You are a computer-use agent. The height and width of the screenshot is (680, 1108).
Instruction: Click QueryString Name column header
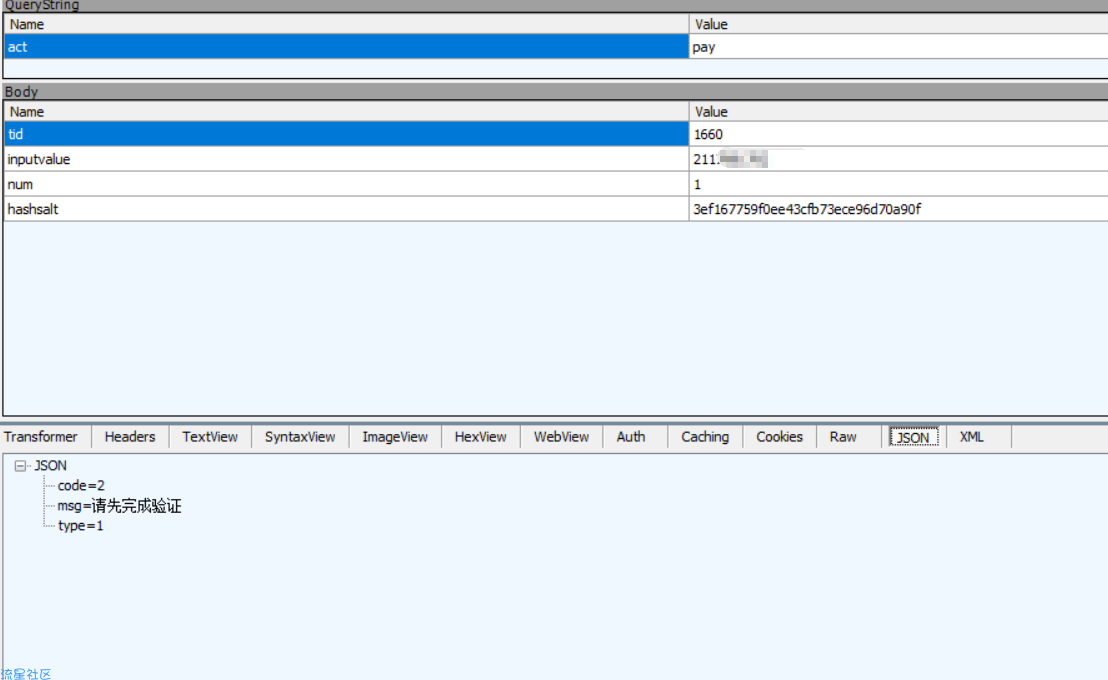tap(346, 24)
